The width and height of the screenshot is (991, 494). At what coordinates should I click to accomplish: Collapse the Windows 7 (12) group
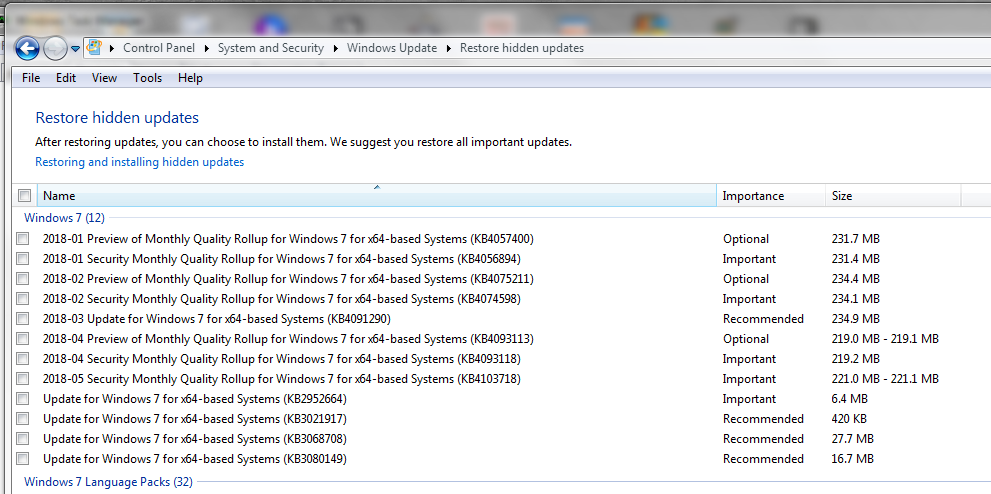64,217
